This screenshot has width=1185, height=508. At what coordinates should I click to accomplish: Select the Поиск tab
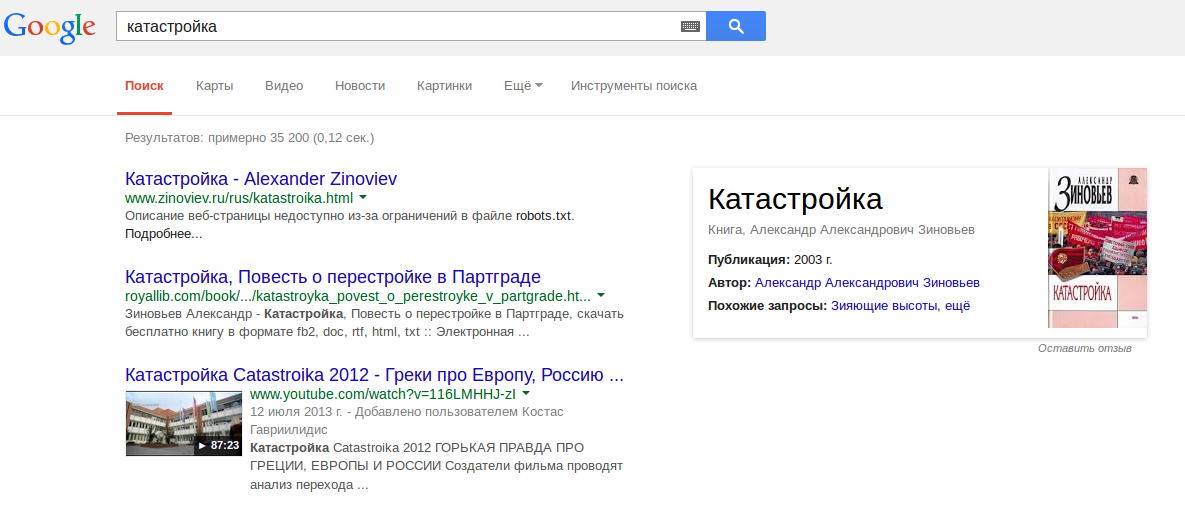click(x=144, y=85)
